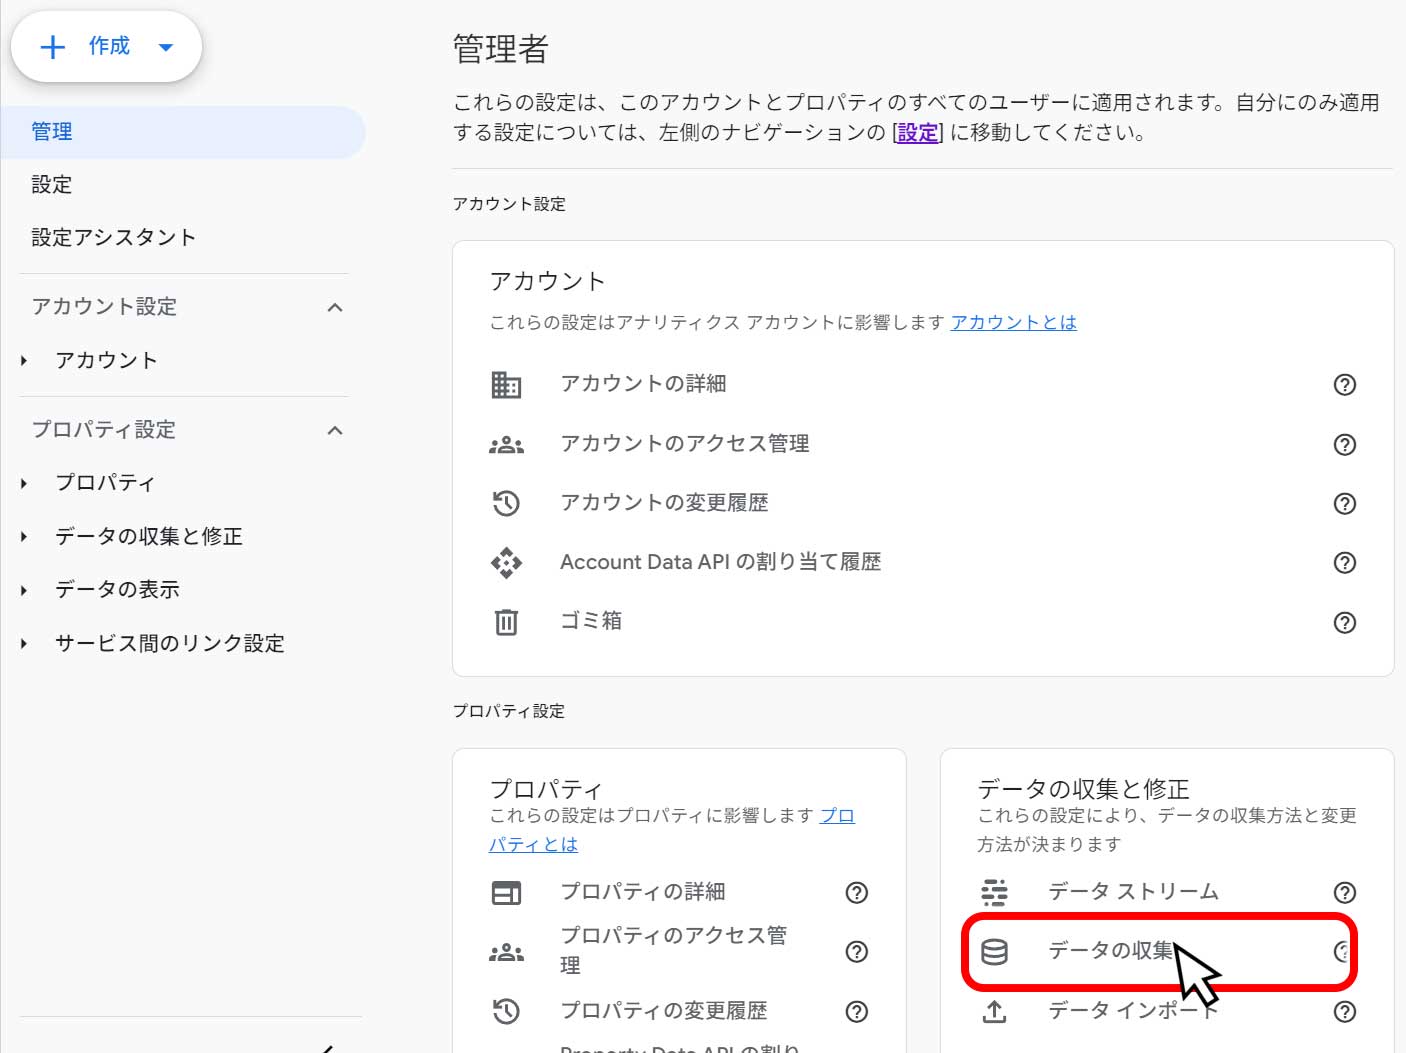Open プロパティの変更履歴 row
This screenshot has width=1406, height=1053.
click(663, 1011)
